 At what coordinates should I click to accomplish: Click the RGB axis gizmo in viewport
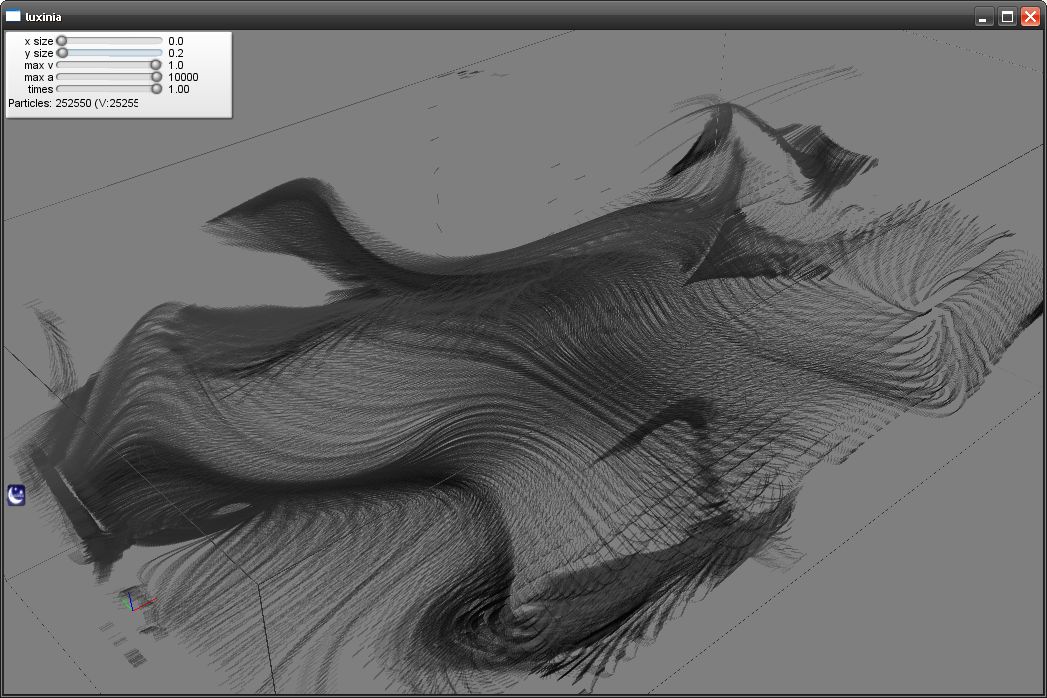(x=134, y=600)
